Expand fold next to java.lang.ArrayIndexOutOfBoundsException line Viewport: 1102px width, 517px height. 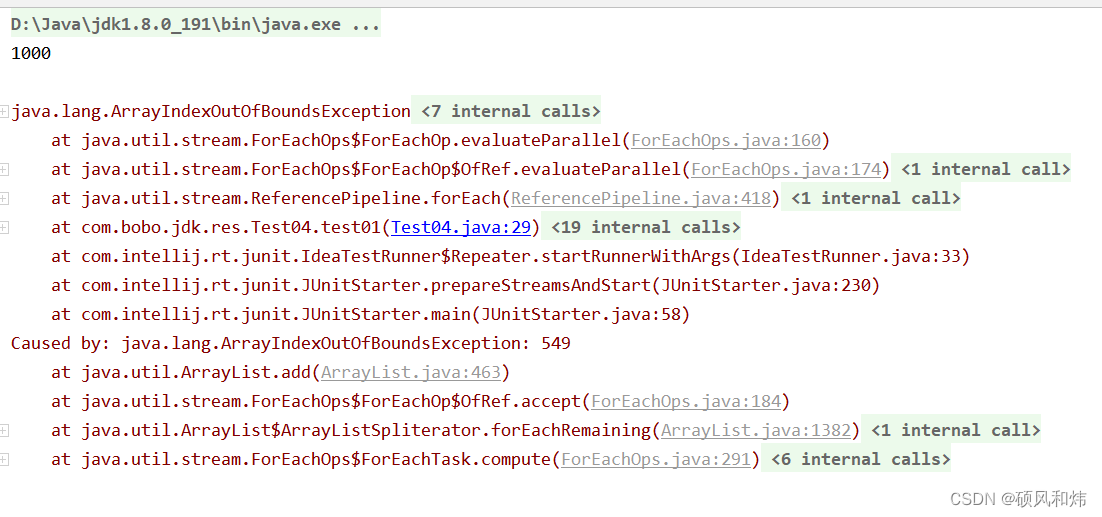4,112
